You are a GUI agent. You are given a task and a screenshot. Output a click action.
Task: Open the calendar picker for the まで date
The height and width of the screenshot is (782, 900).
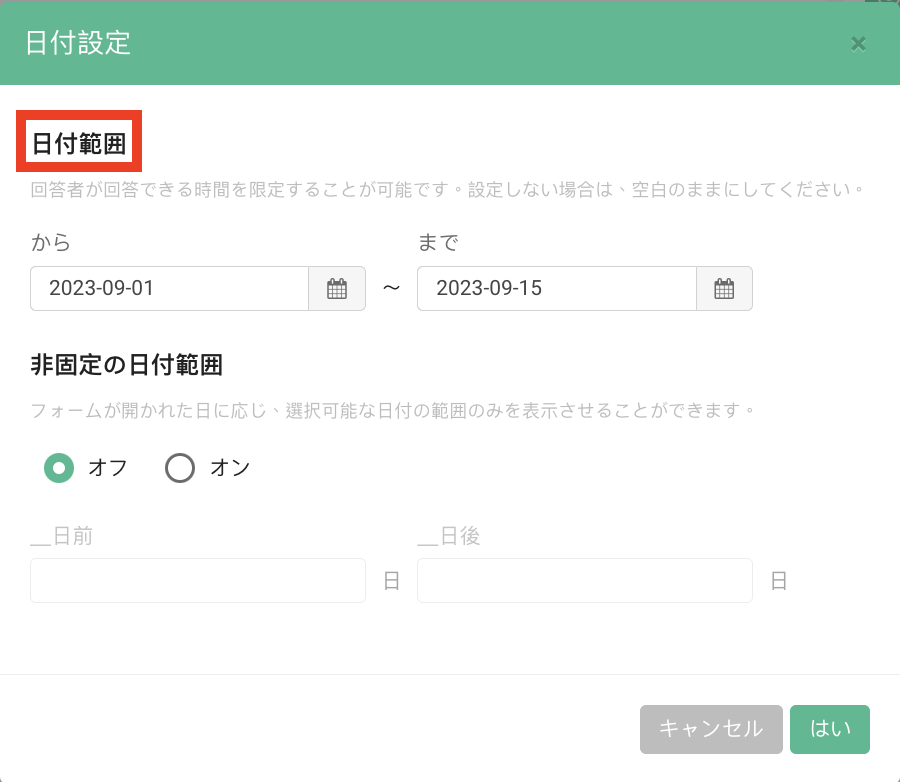tap(724, 288)
